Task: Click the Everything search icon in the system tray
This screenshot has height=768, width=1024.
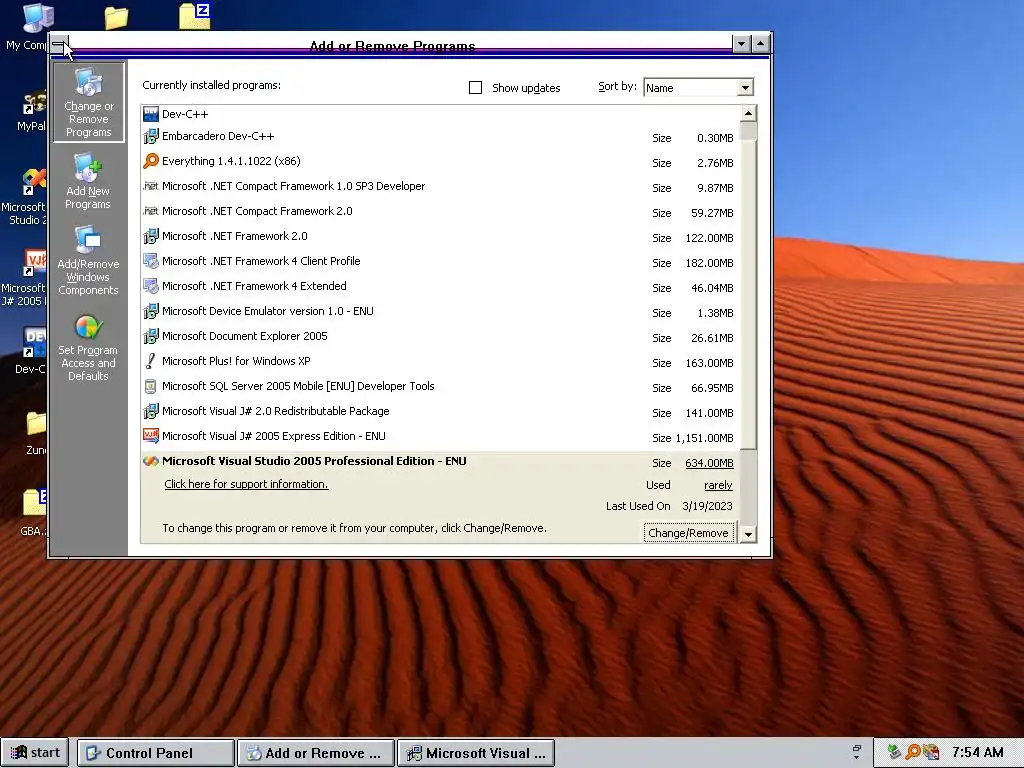Action: (912, 752)
